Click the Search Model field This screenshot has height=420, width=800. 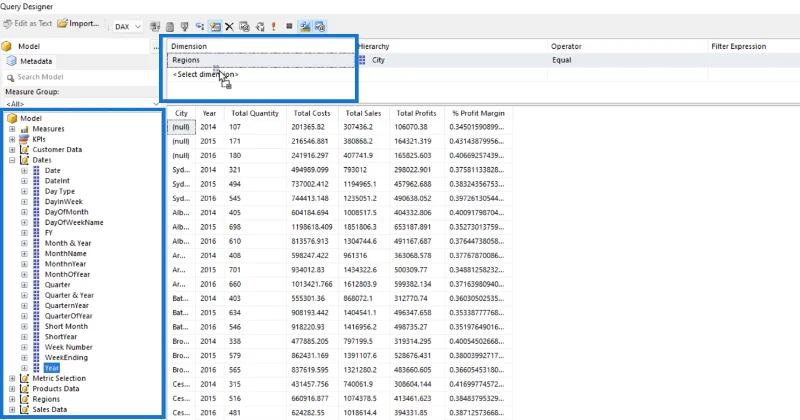[x=82, y=77]
